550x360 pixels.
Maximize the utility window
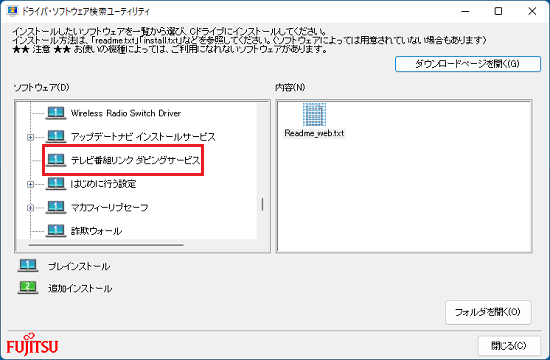(498, 11)
